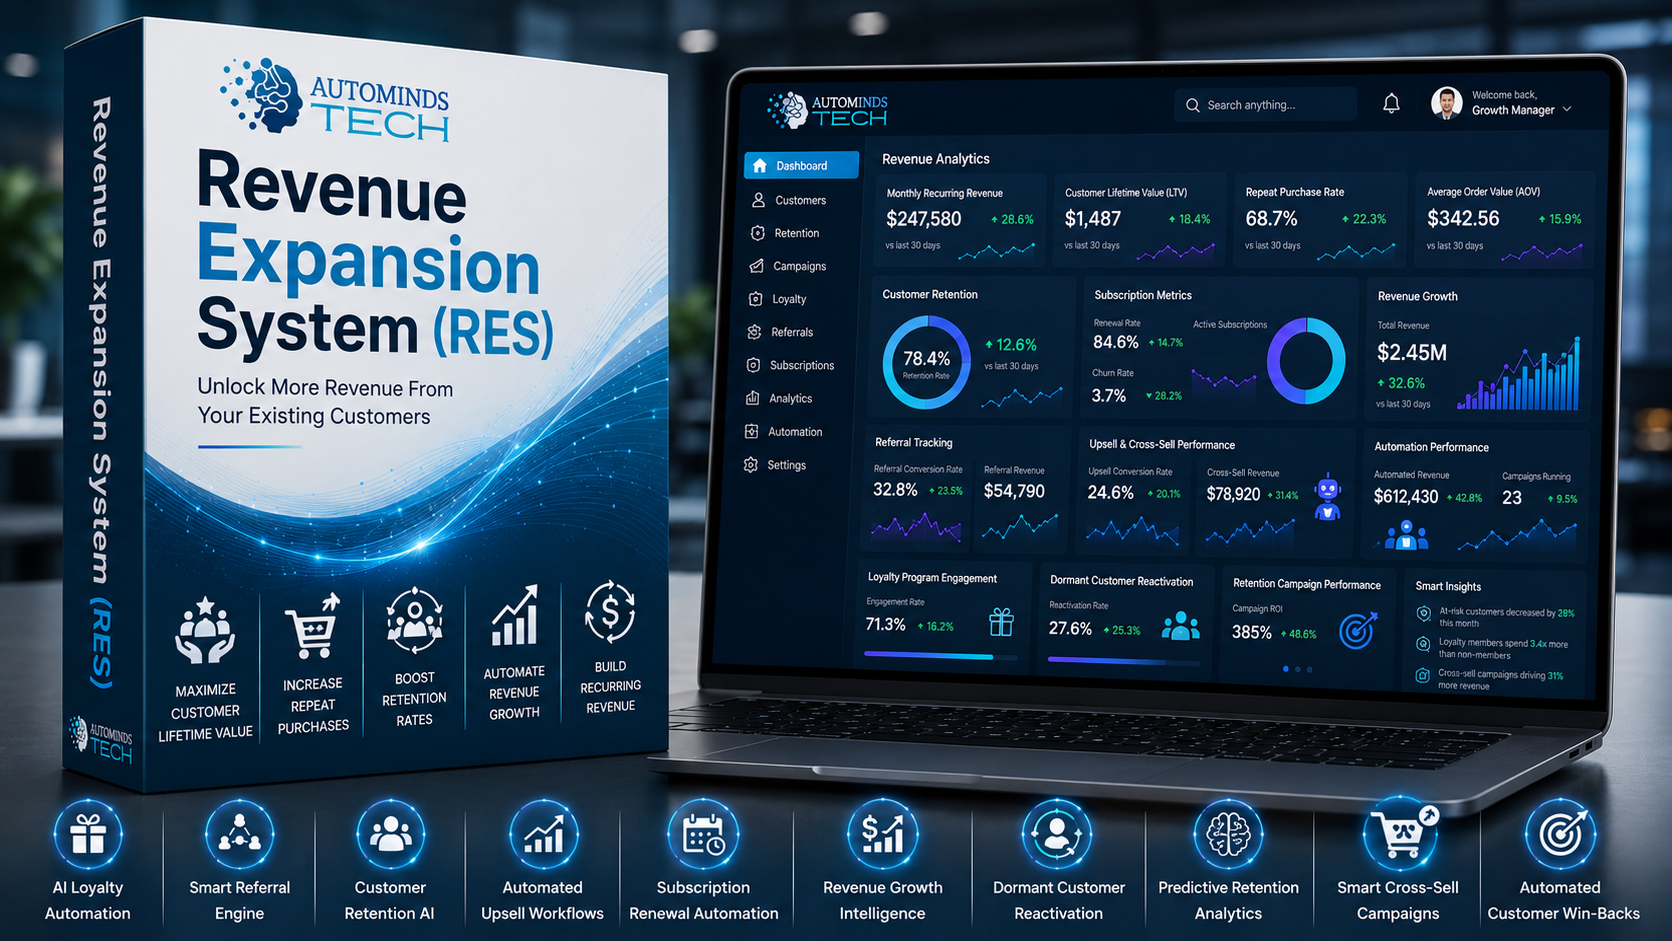The height and width of the screenshot is (941, 1672).
Task: Expand the Growth Manager account dropdown chevron
Action: pyautogui.click(x=1567, y=109)
